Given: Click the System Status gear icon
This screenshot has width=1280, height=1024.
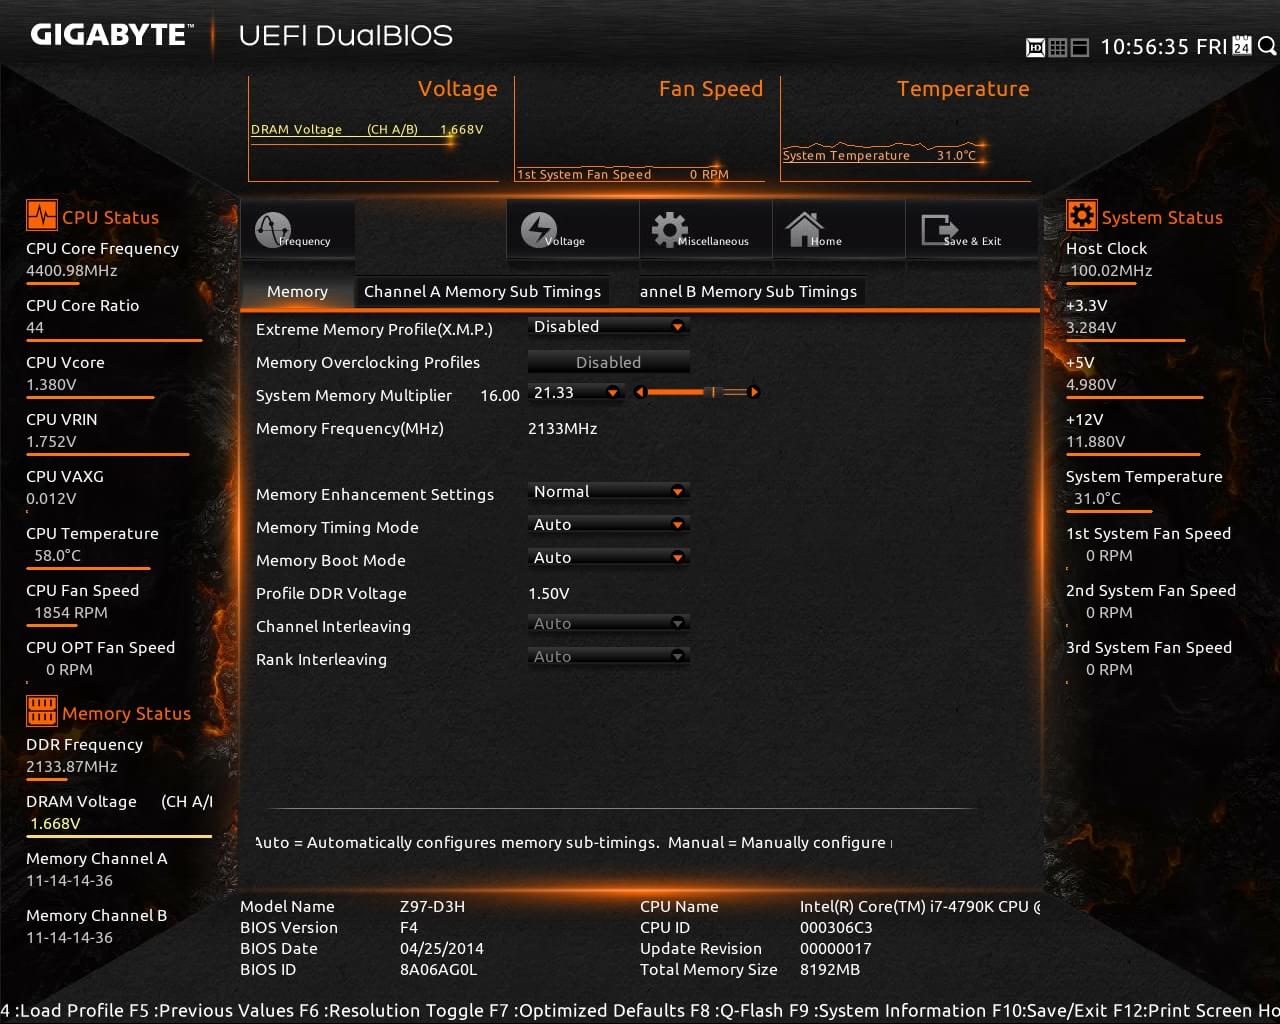Looking at the screenshot, I should pyautogui.click(x=1081, y=216).
